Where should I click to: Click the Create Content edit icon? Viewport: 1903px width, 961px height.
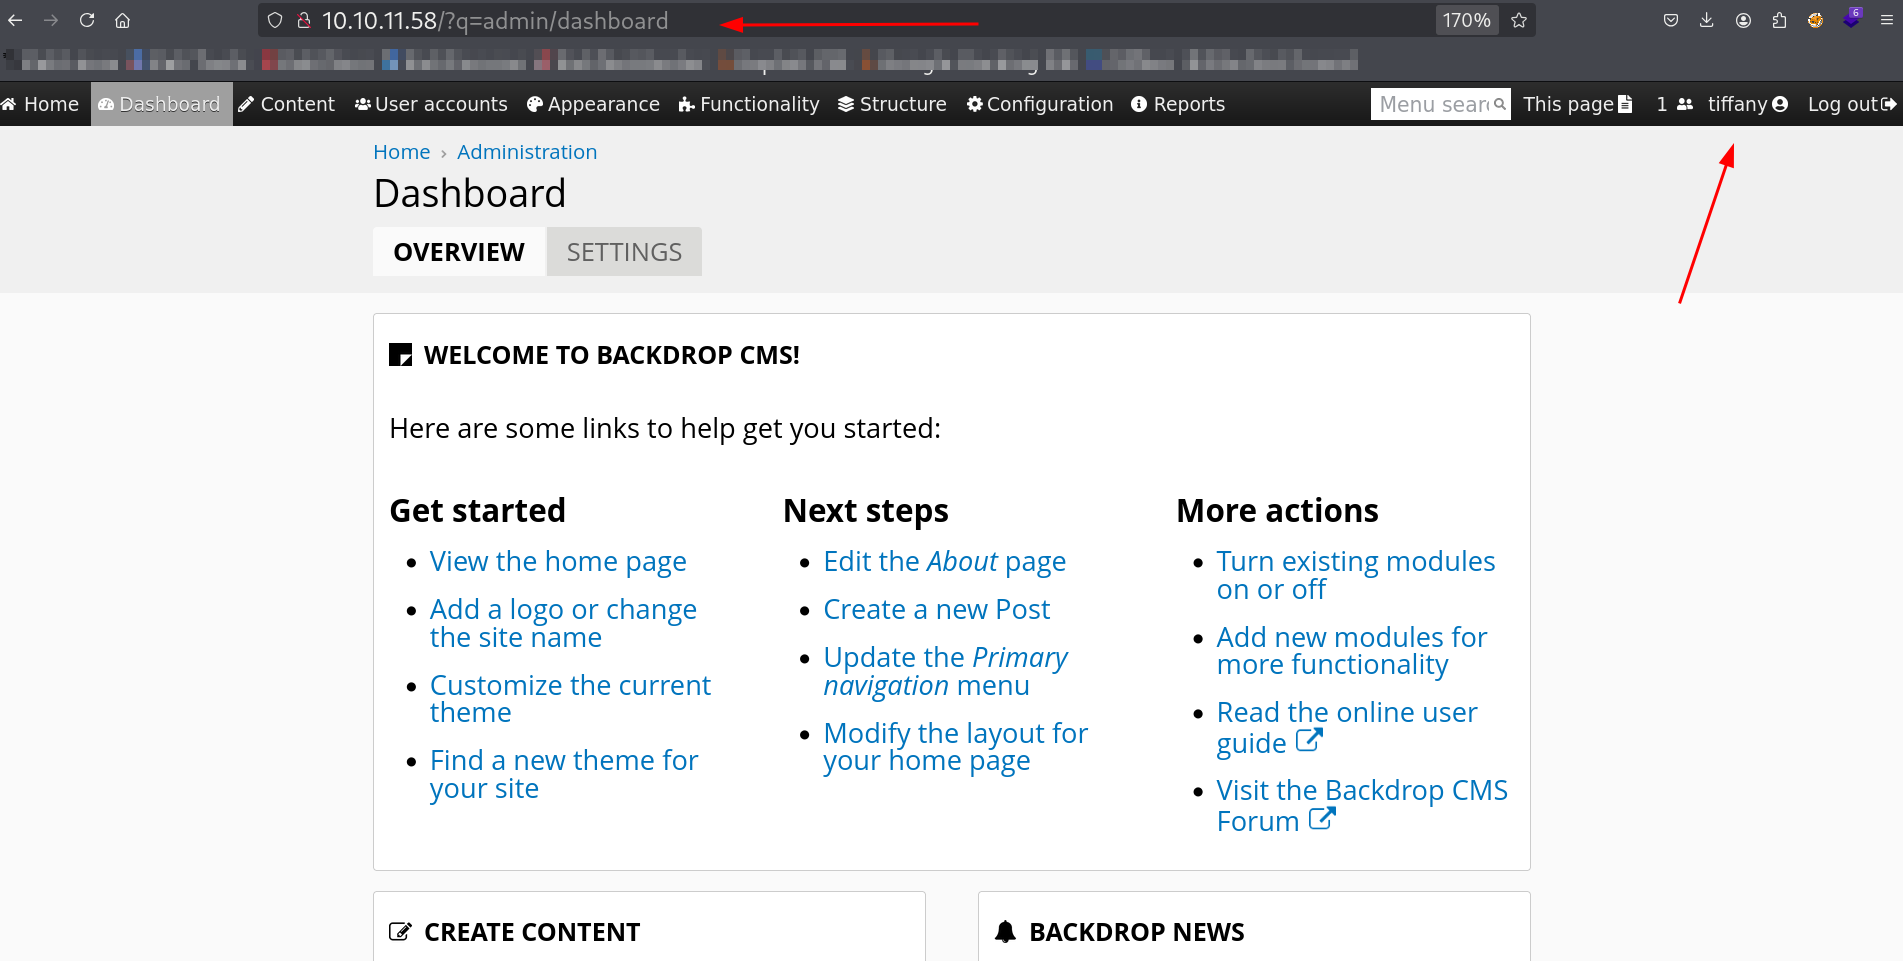click(400, 932)
